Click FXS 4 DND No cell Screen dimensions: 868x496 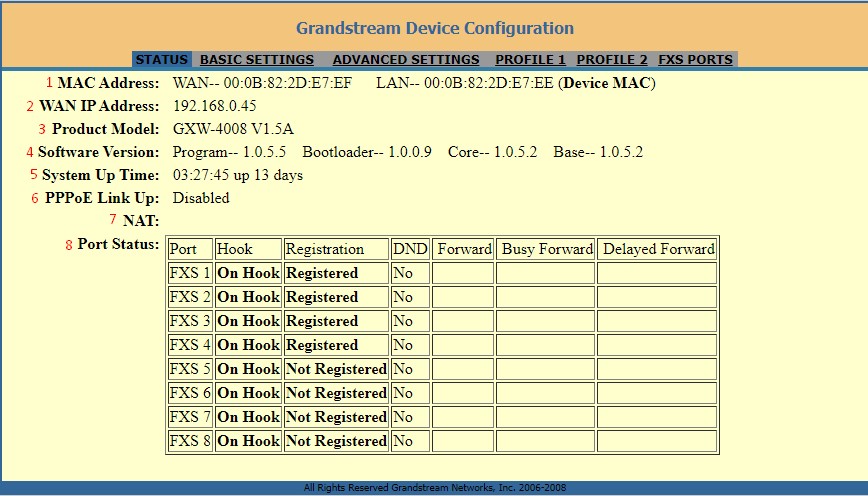(x=410, y=345)
